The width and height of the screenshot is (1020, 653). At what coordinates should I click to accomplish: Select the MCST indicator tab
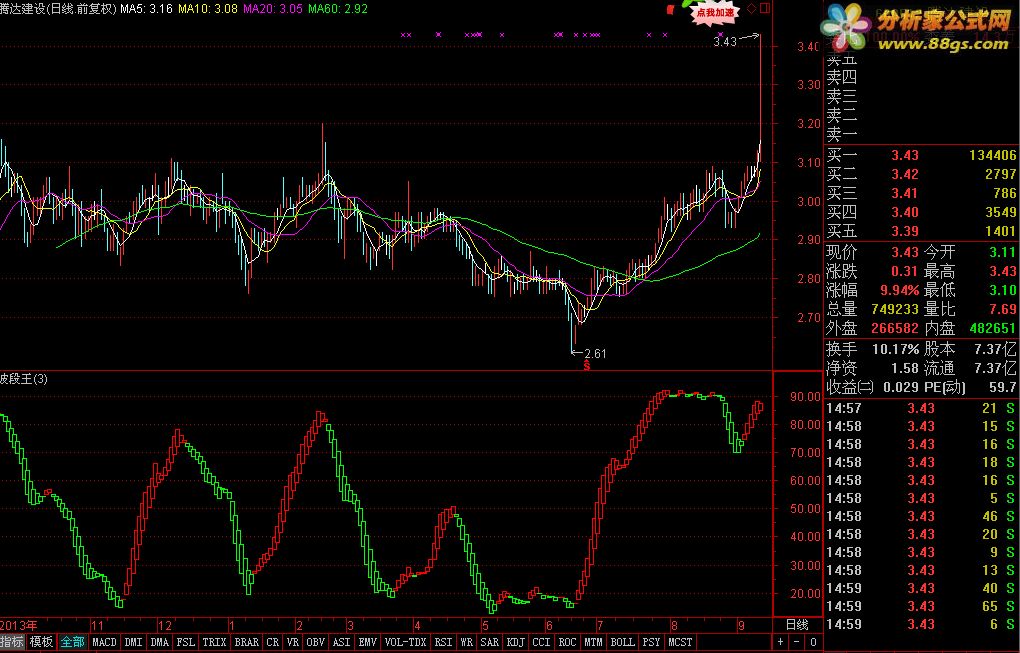[x=680, y=642]
